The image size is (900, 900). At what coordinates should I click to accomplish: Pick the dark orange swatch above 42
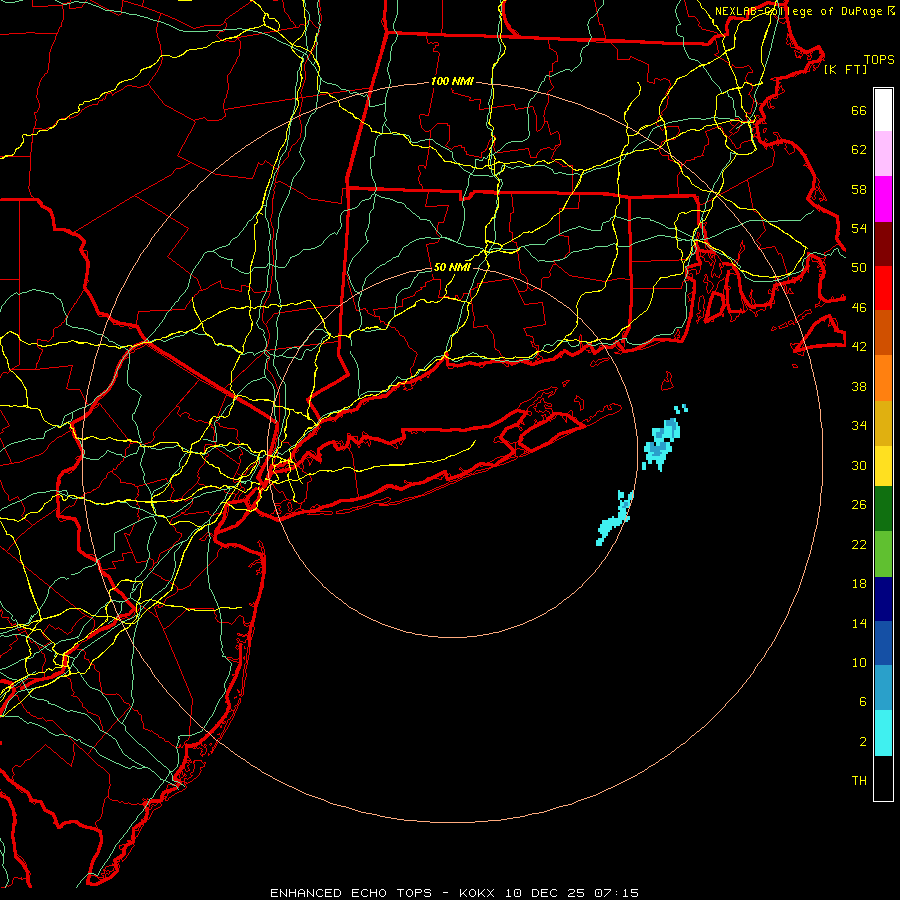tap(883, 332)
